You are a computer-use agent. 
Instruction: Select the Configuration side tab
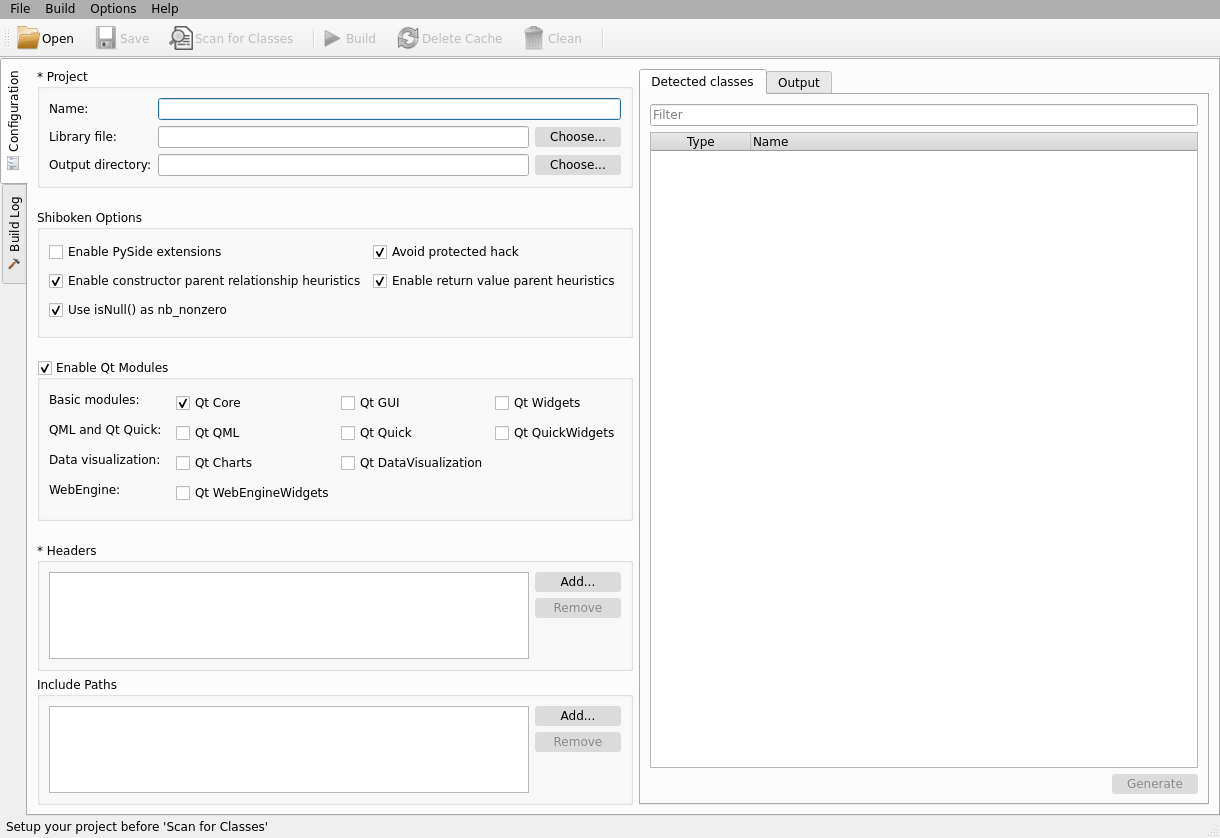(14, 120)
